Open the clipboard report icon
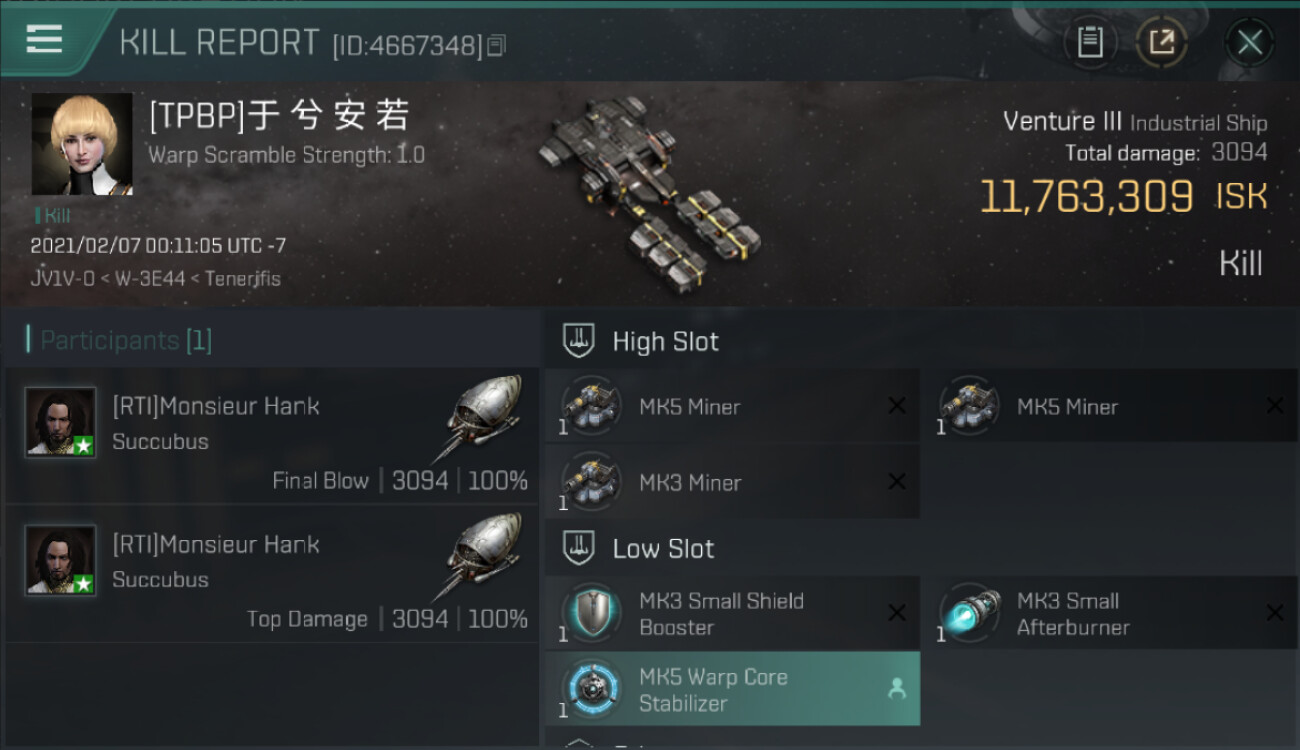1300x750 pixels. (1090, 42)
